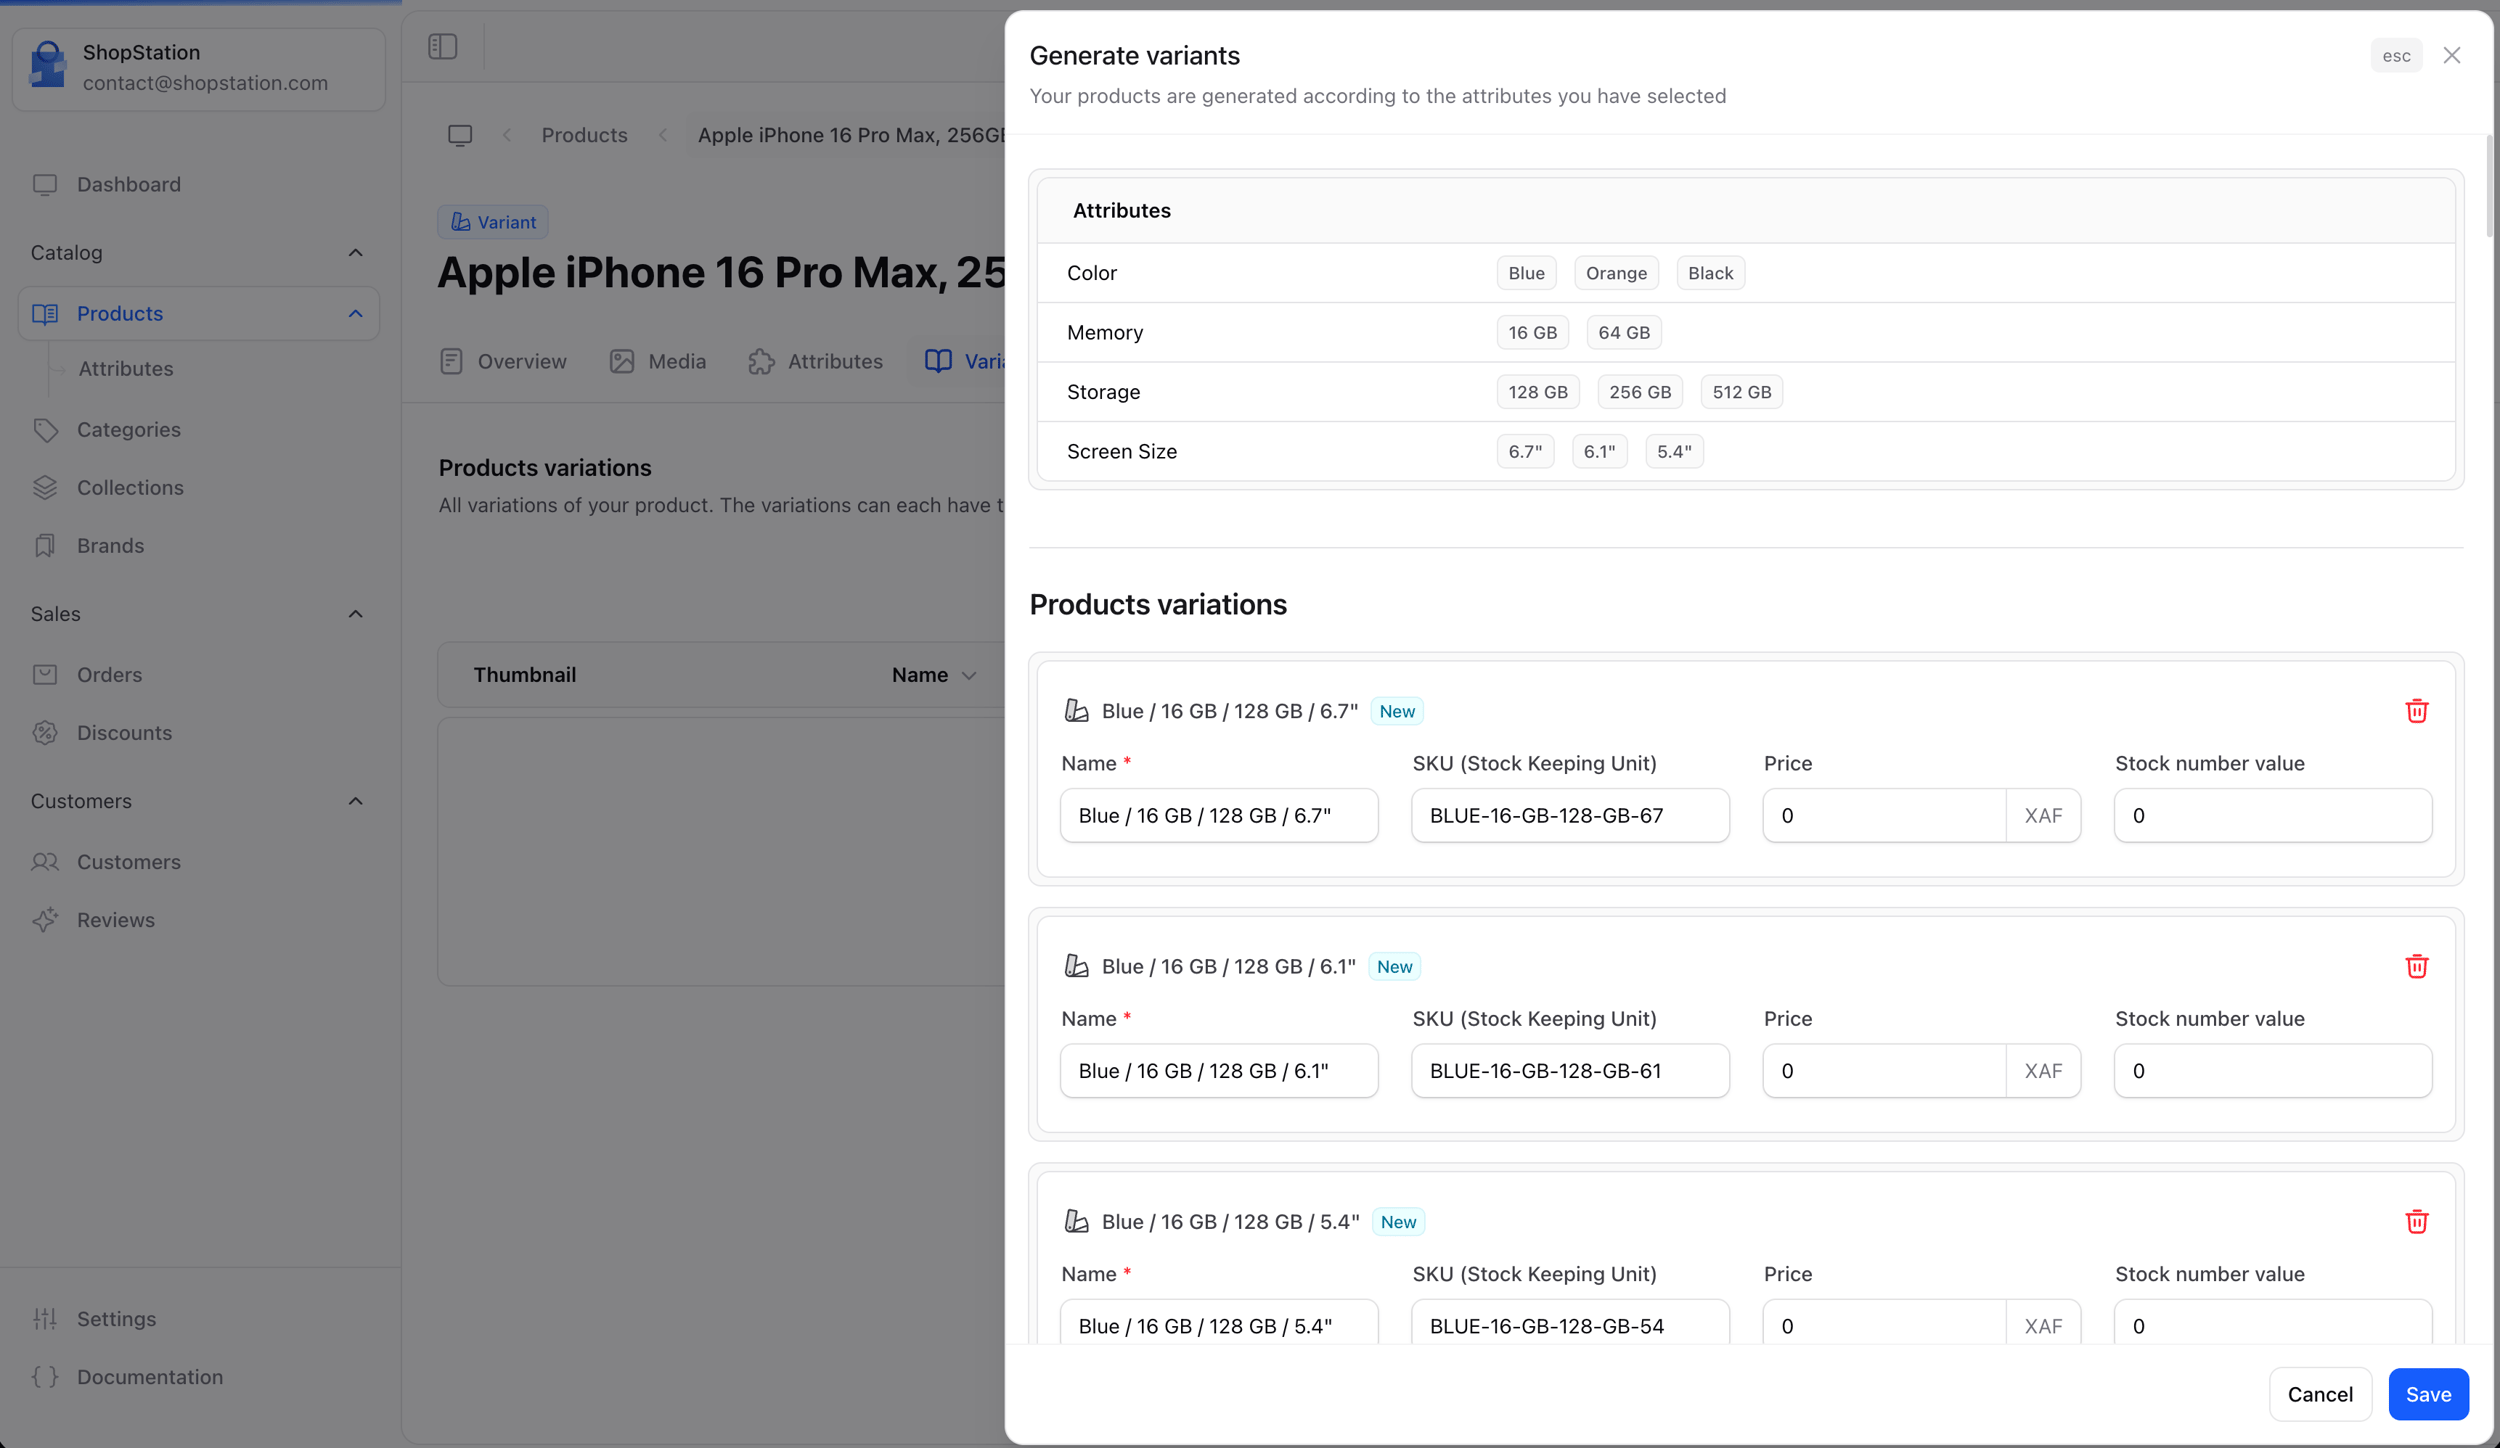Viewport: 2500px width, 1448px height.
Task: Edit Price field of 6.1" variation
Action: 1884,1070
